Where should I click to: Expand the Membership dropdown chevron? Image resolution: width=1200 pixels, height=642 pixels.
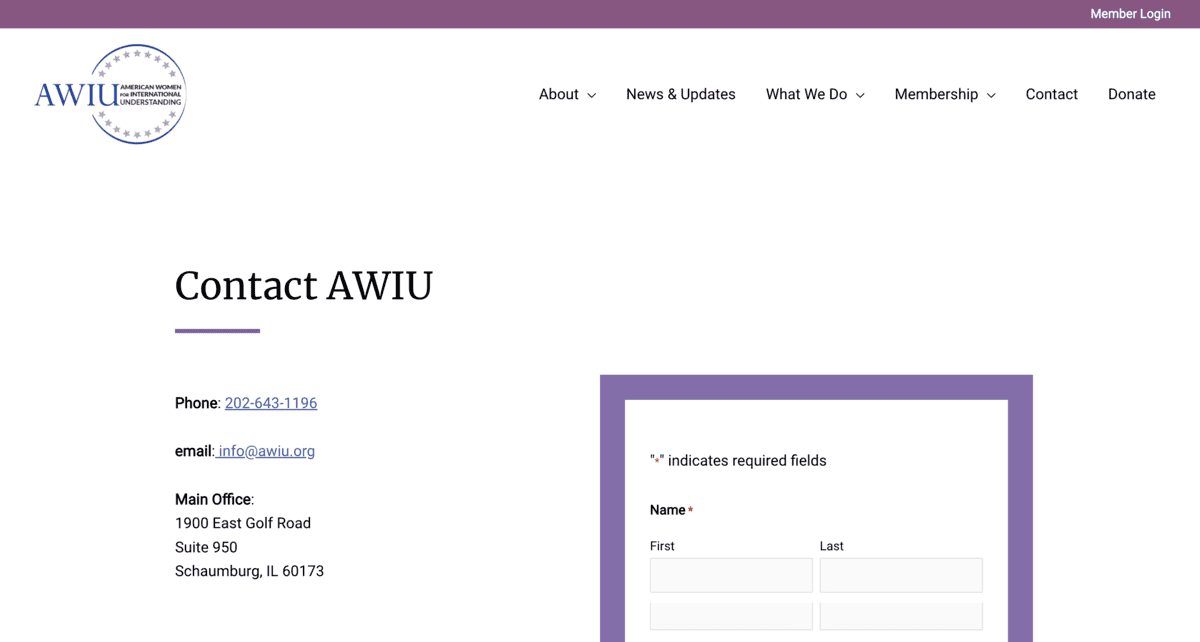990,95
